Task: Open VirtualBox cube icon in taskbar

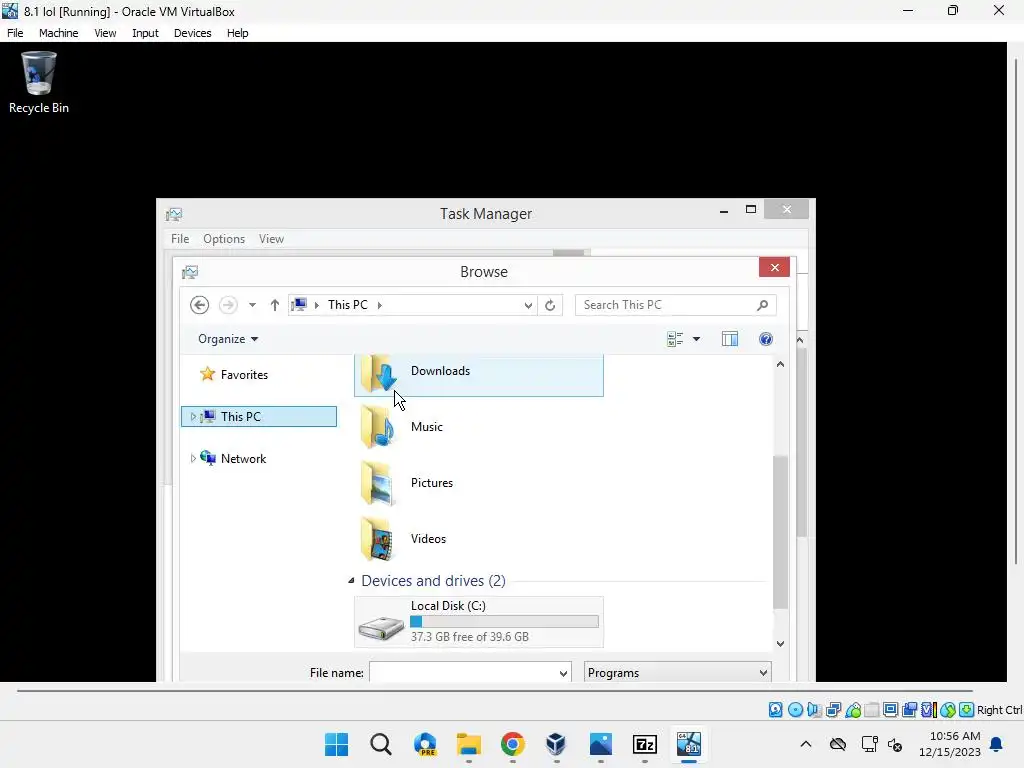Action: (556, 744)
